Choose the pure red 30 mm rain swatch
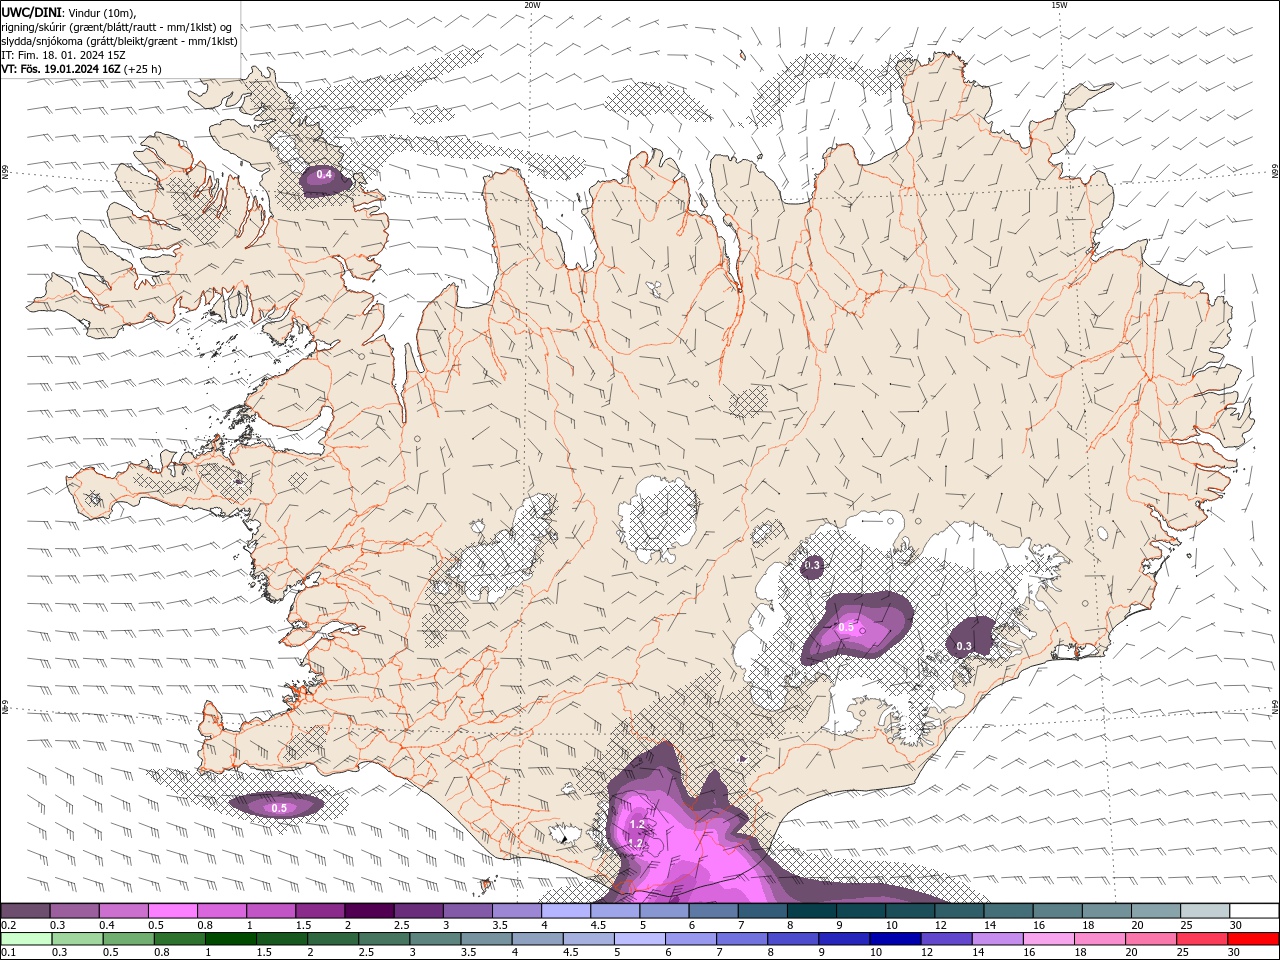 point(1252,939)
